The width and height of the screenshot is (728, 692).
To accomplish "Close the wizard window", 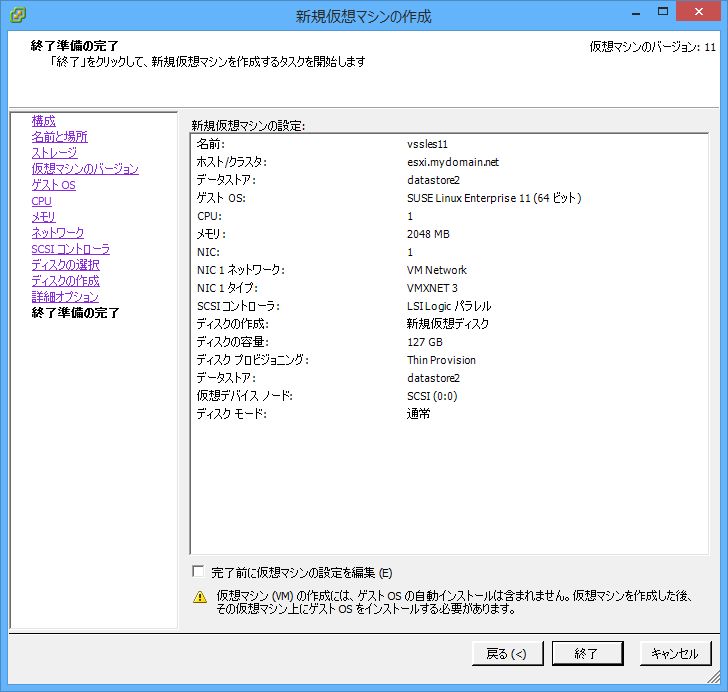I will coord(699,12).
